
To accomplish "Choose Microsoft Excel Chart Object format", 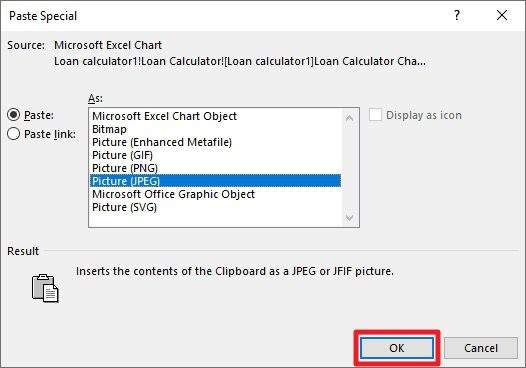I will point(164,116).
